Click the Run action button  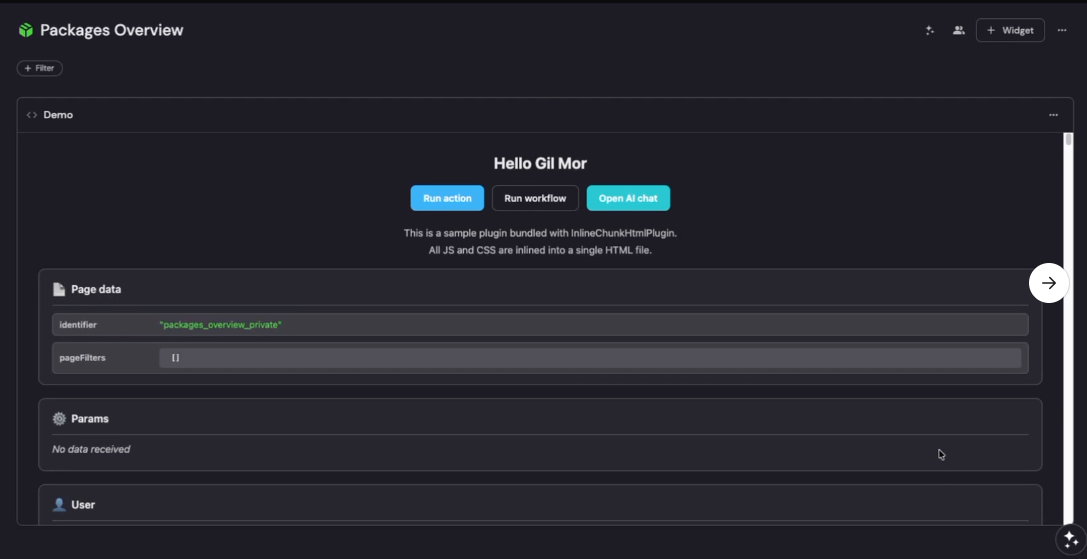(447, 198)
